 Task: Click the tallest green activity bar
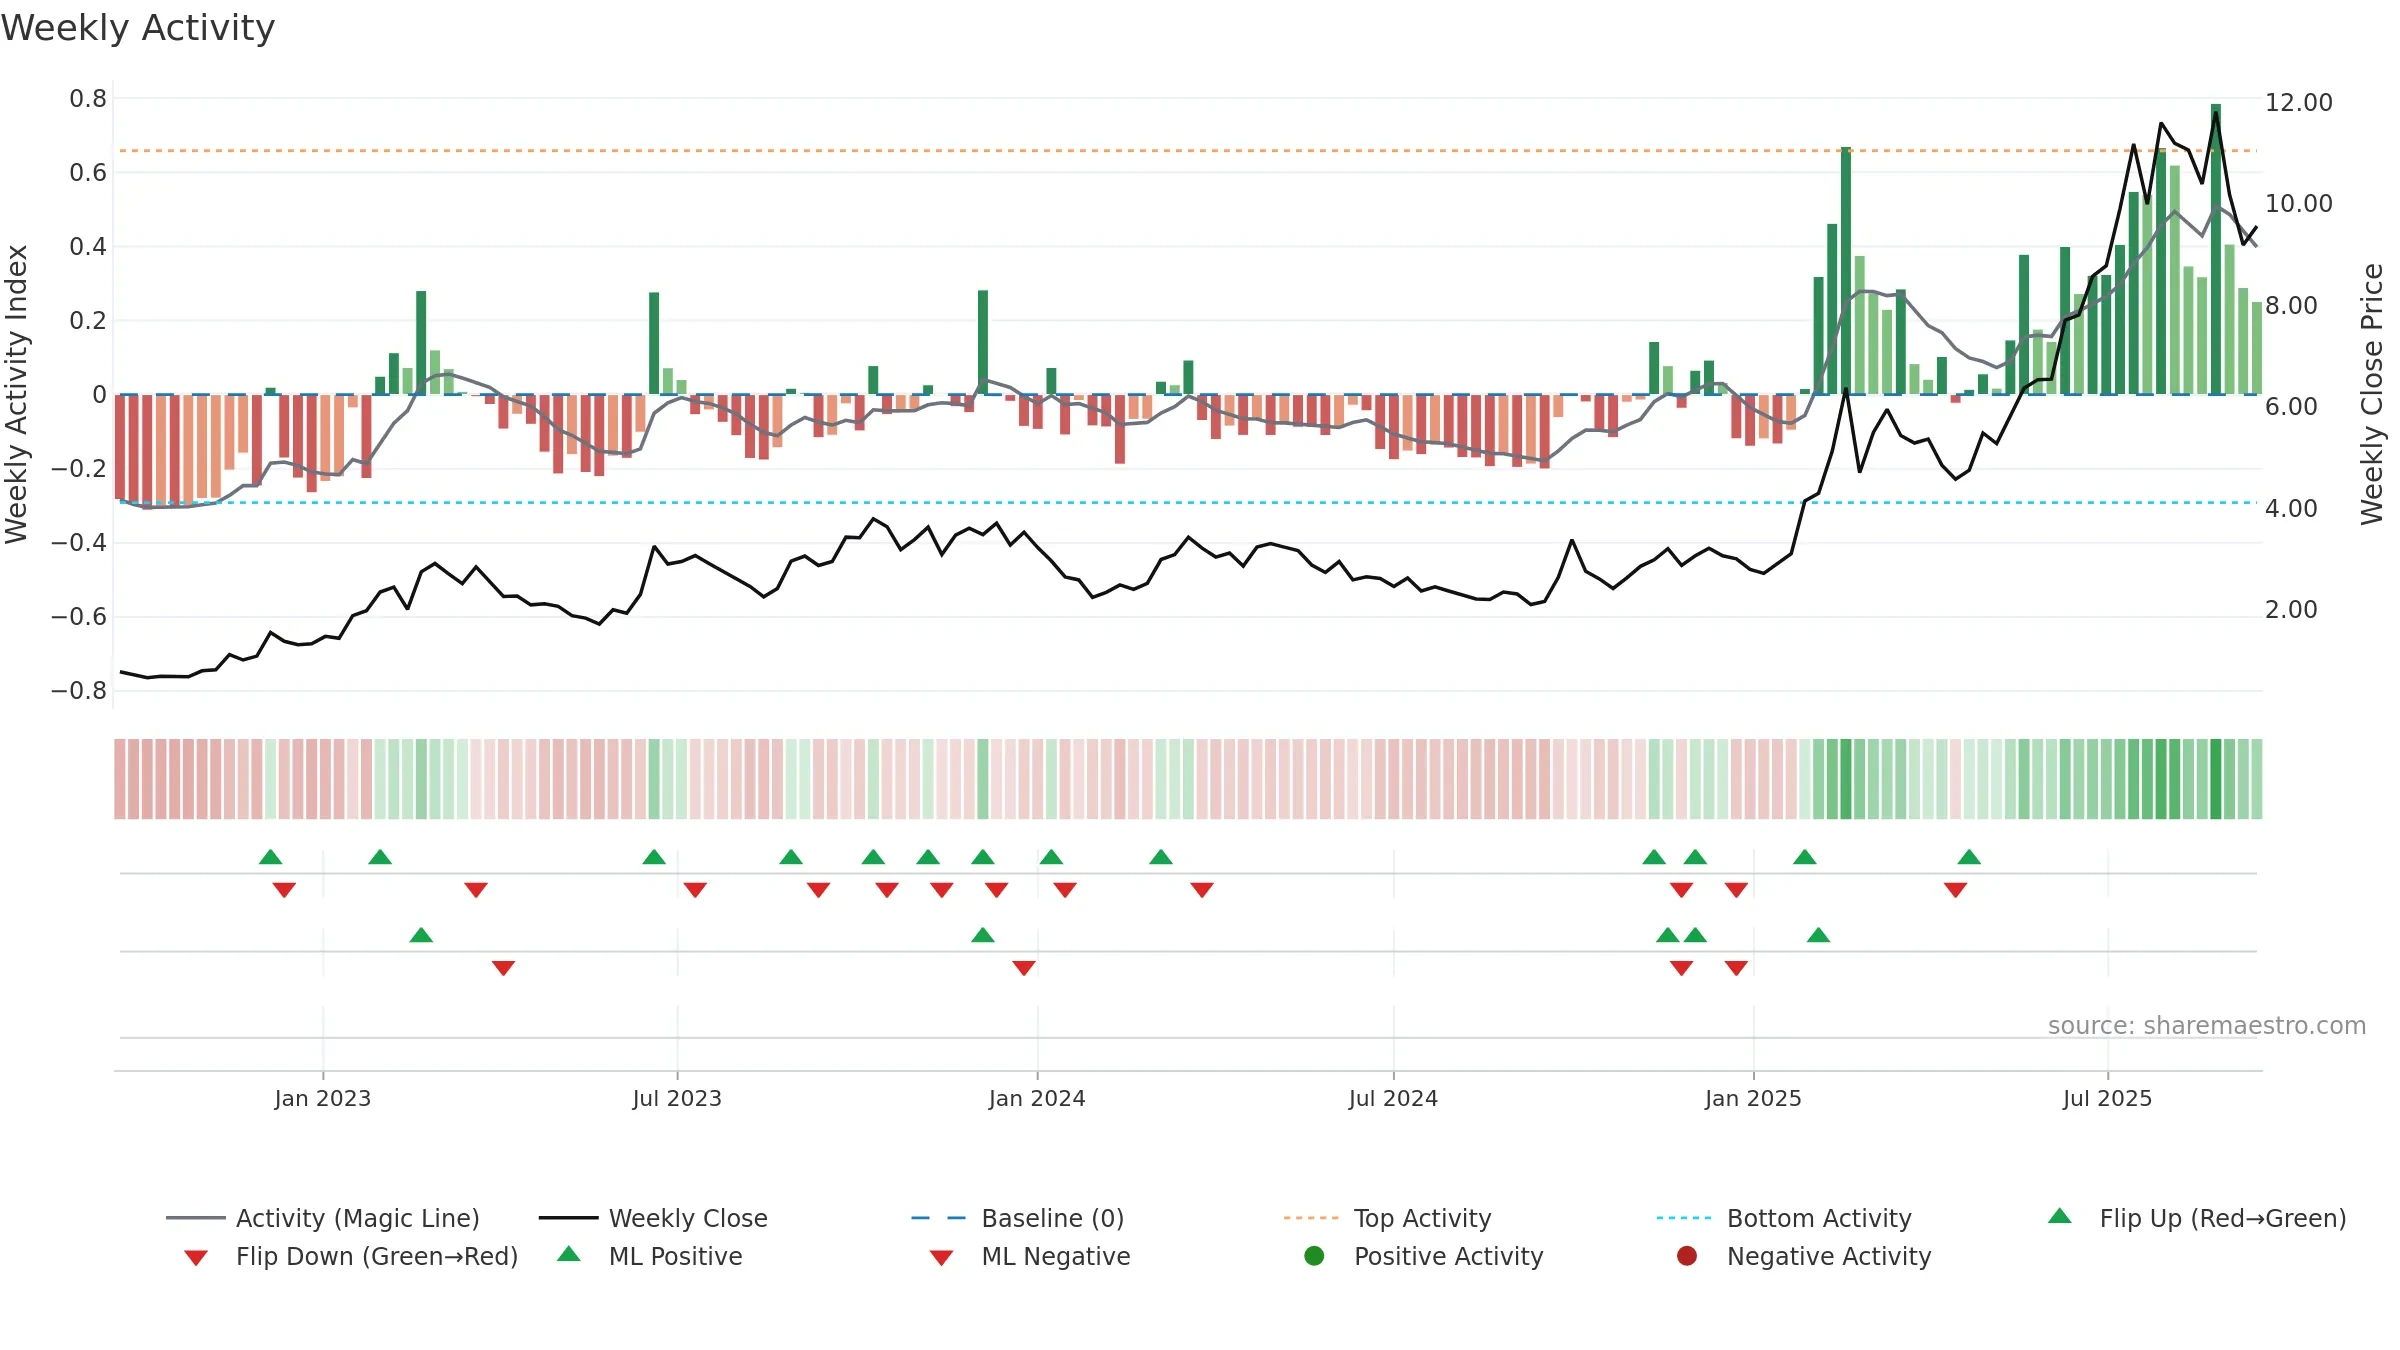pyautogui.click(x=2216, y=249)
